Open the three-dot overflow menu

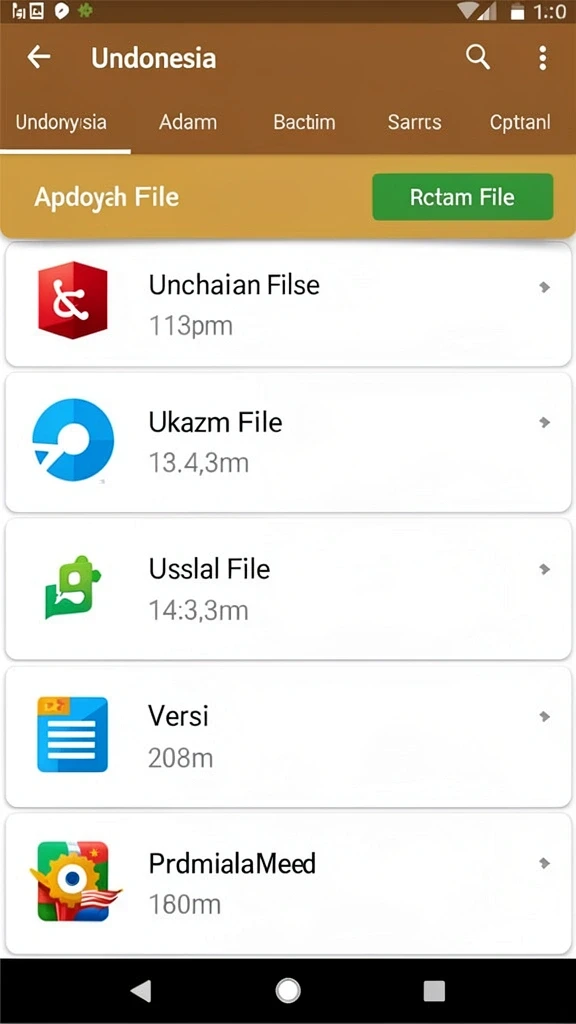[542, 58]
